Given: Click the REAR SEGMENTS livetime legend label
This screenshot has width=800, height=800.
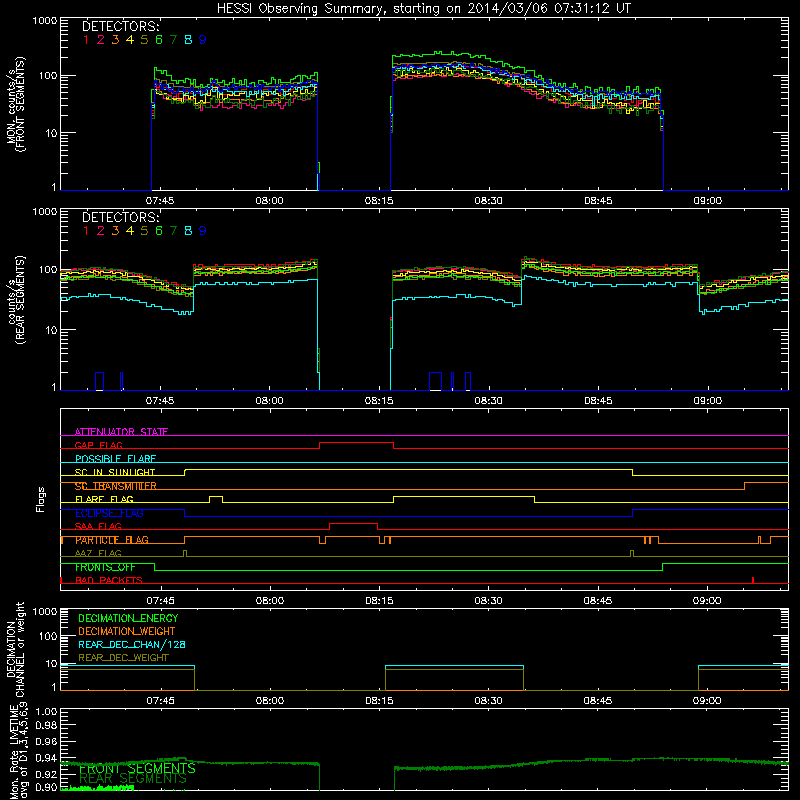Looking at the screenshot, I should pos(133,779).
